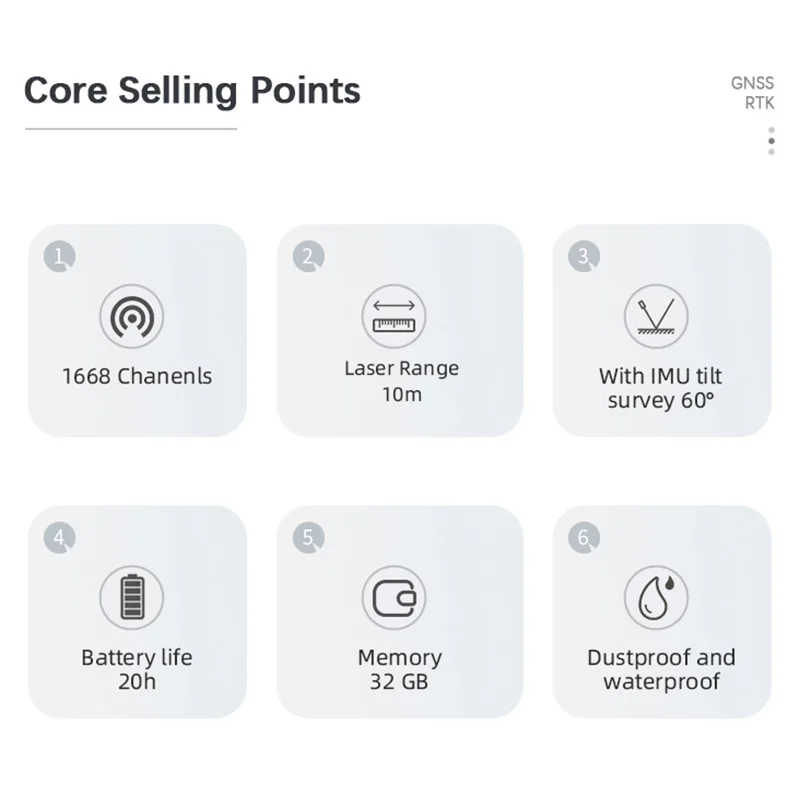Click the Memory 32 GB icon
This screenshot has width=800, height=800.
(394, 597)
